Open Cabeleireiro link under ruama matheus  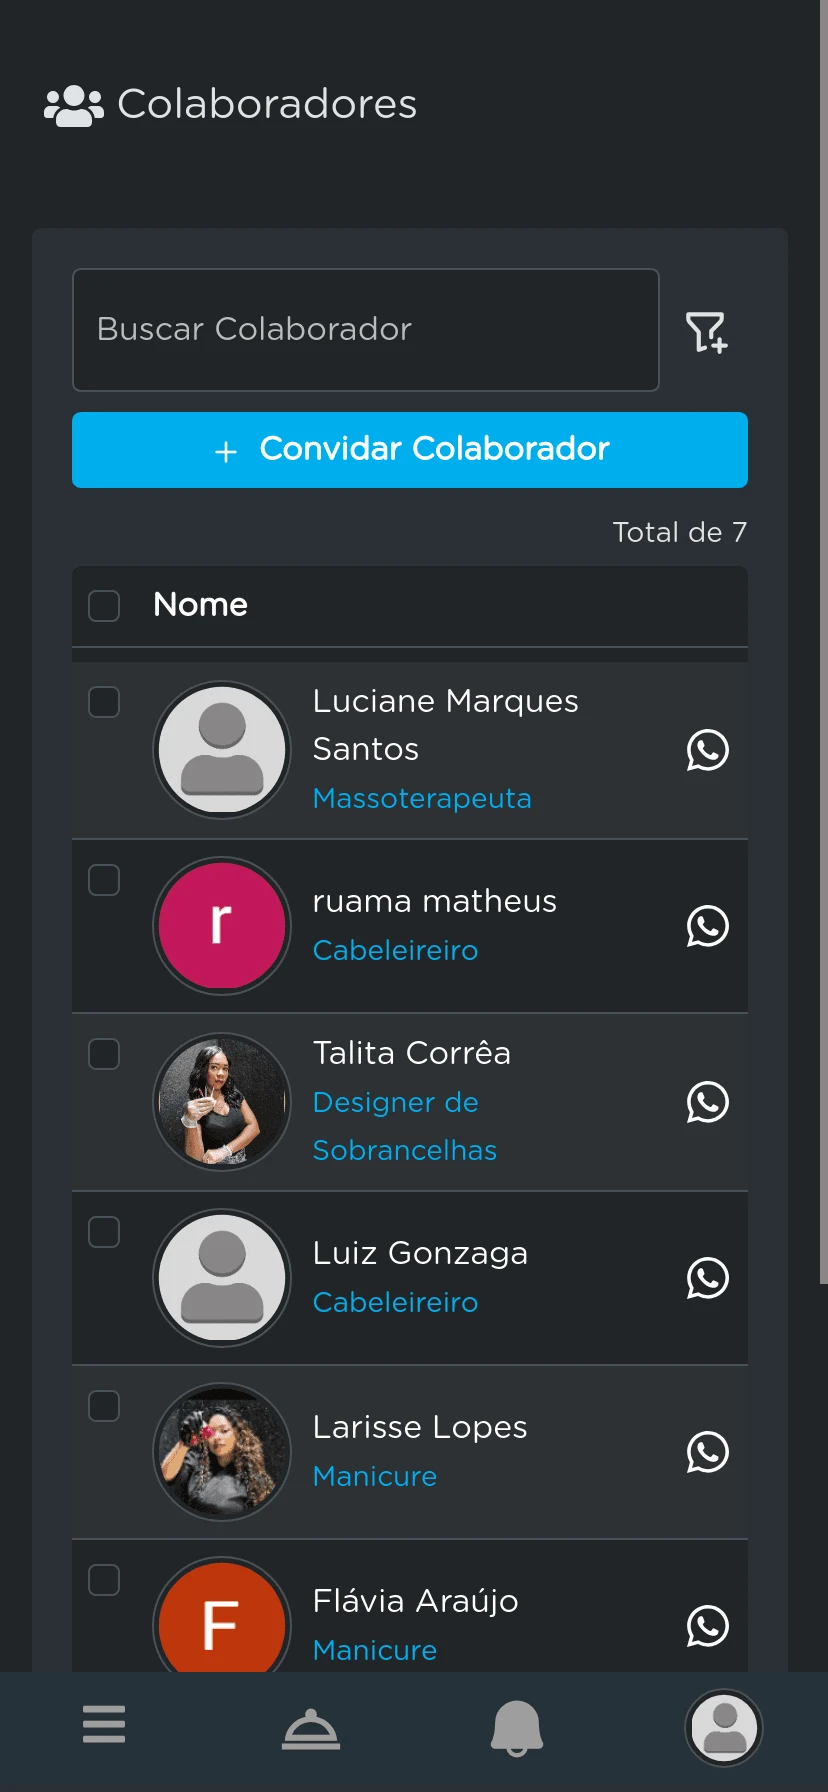click(396, 949)
